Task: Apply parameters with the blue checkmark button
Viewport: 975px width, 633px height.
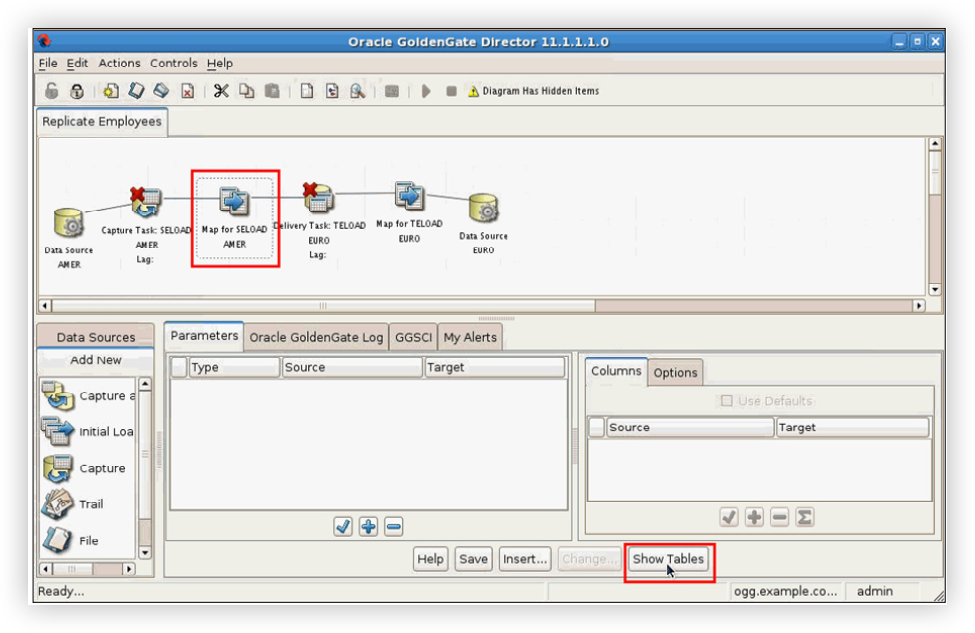Action: (x=343, y=527)
